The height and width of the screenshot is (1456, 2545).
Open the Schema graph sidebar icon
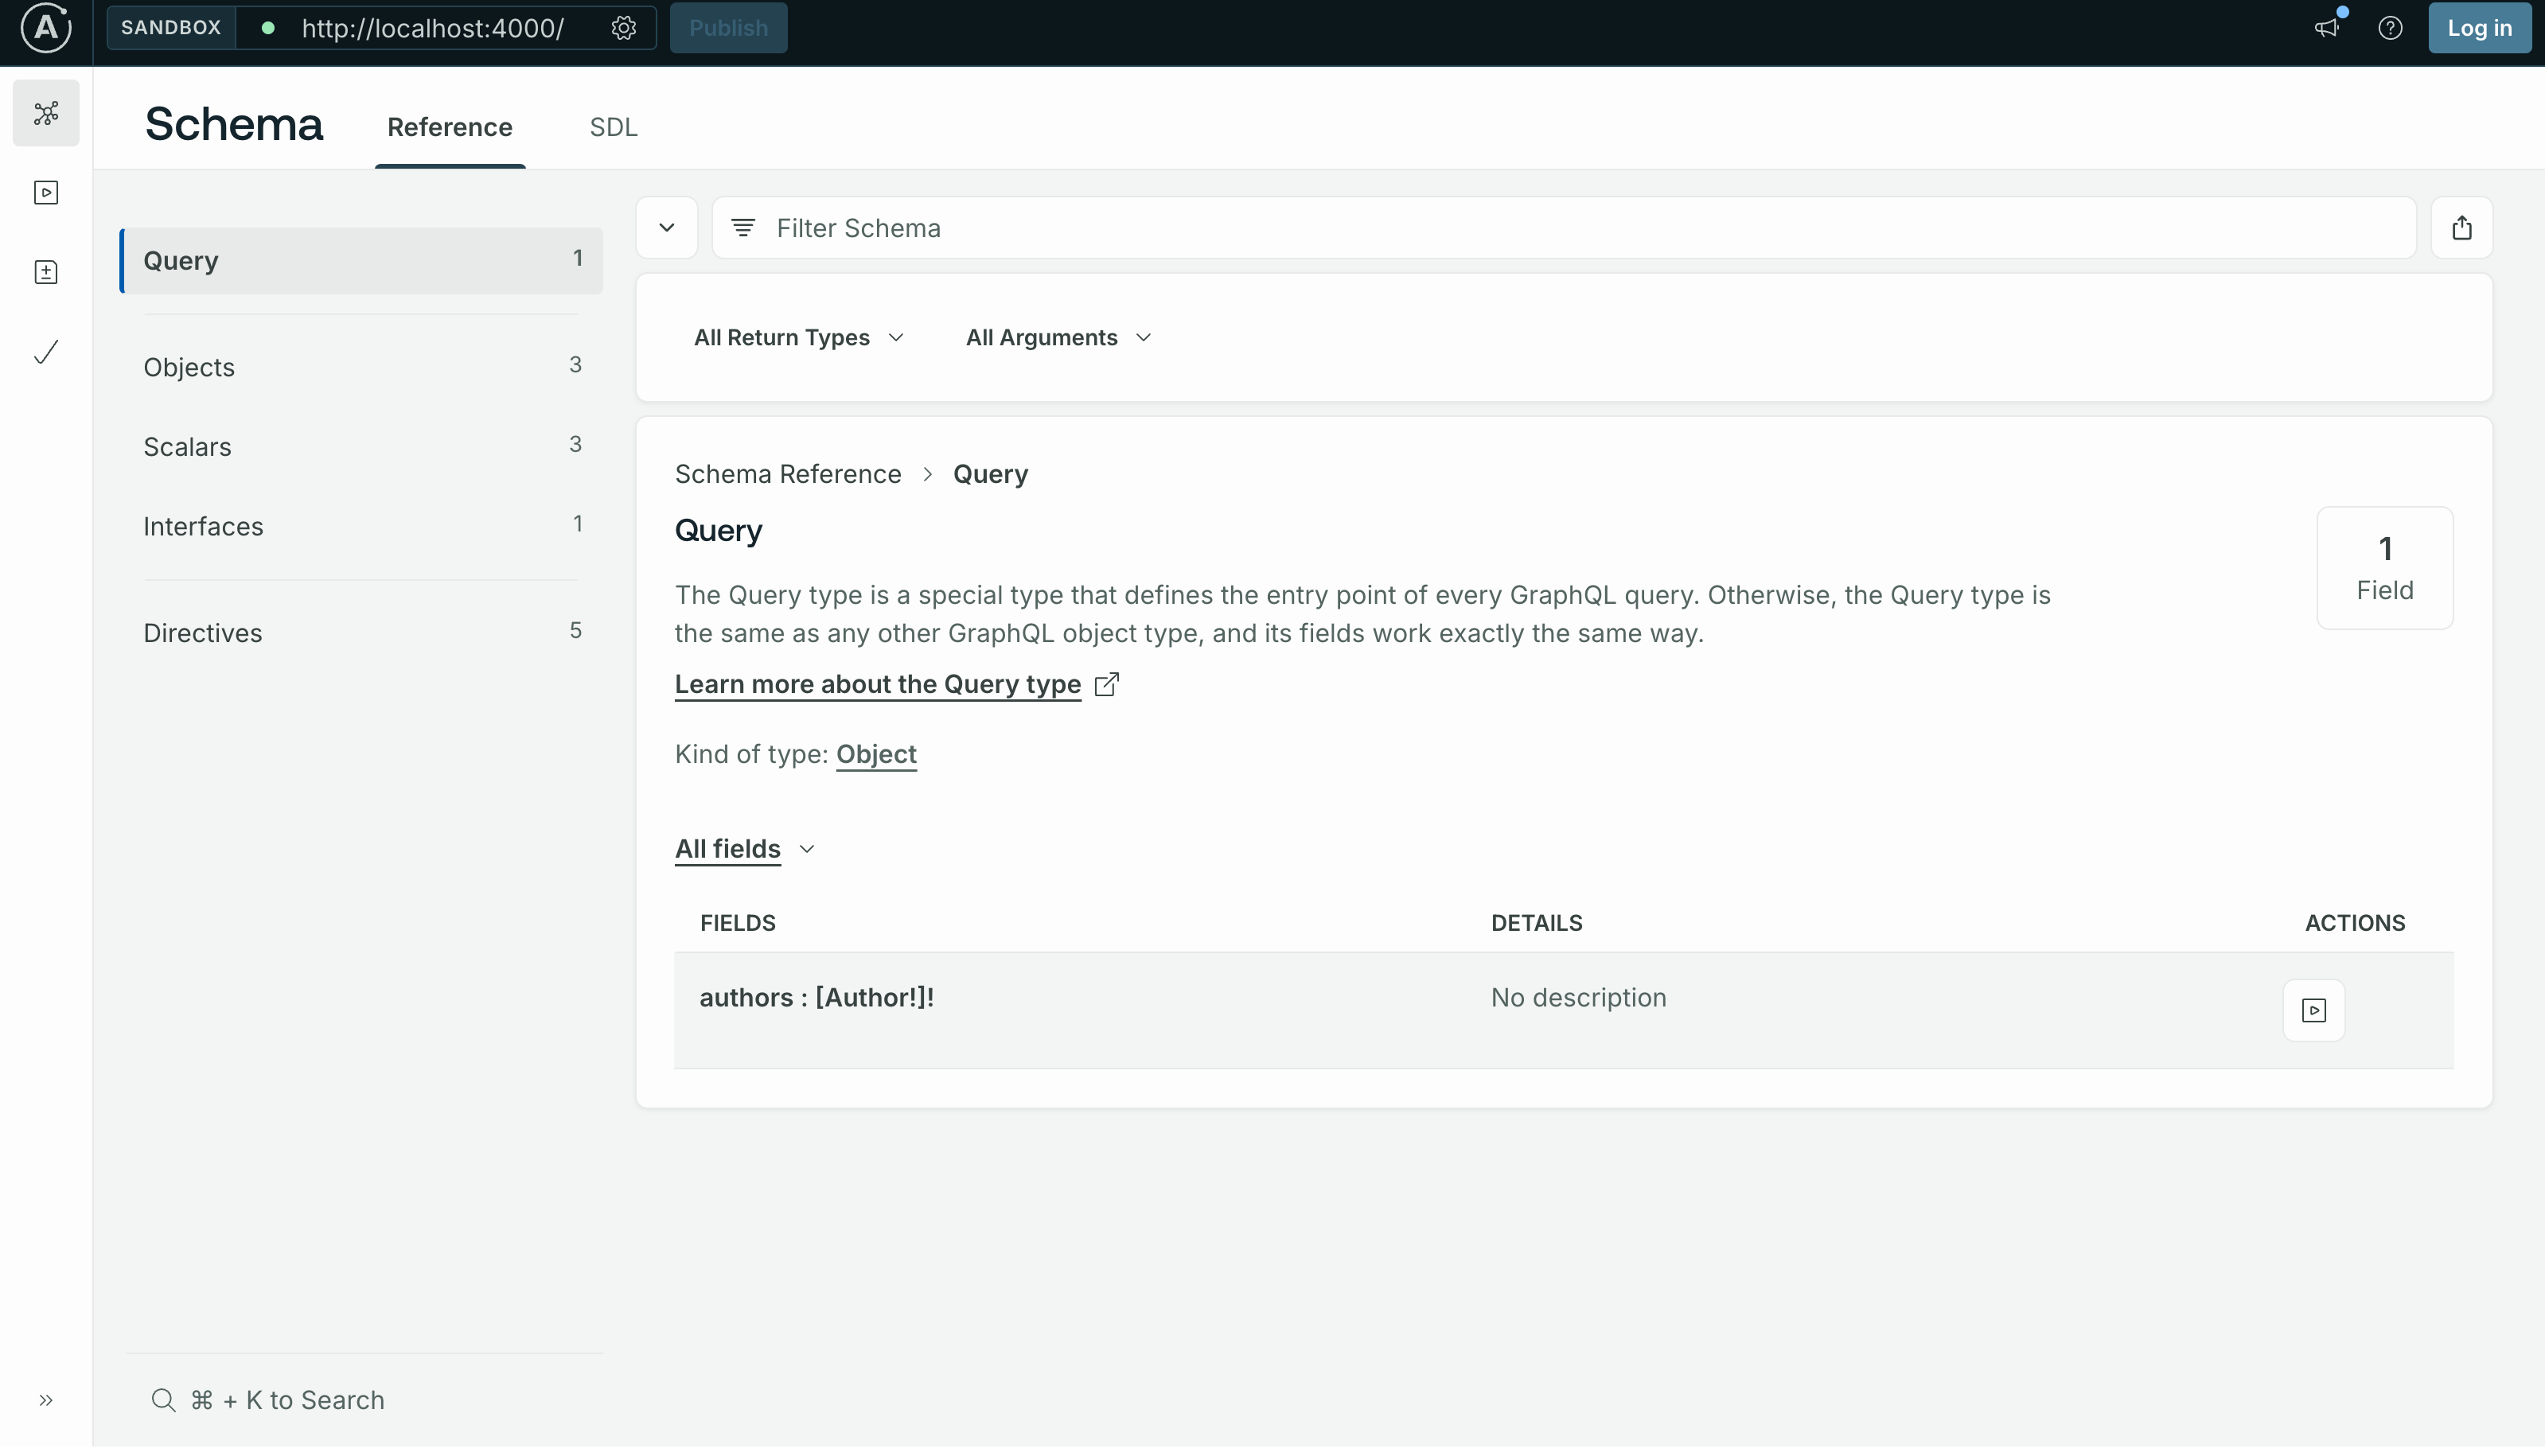click(x=46, y=113)
